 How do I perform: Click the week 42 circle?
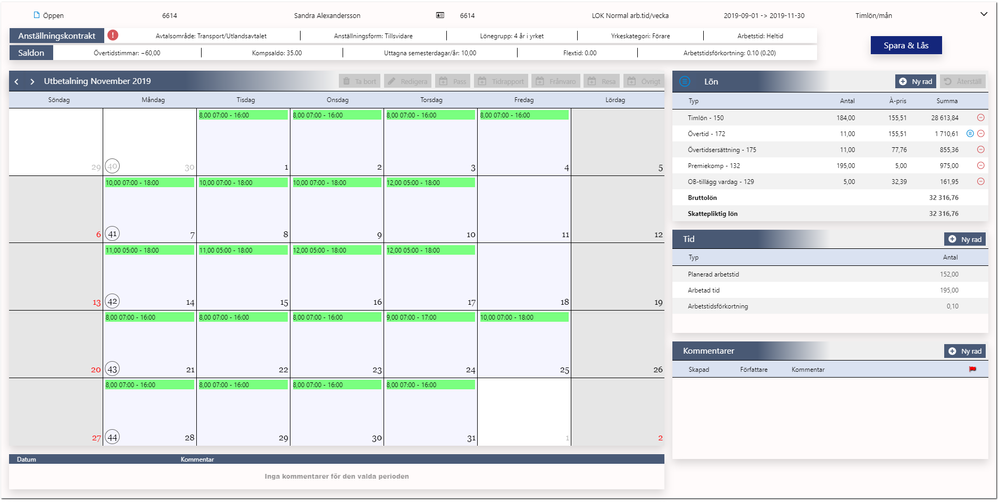112,301
